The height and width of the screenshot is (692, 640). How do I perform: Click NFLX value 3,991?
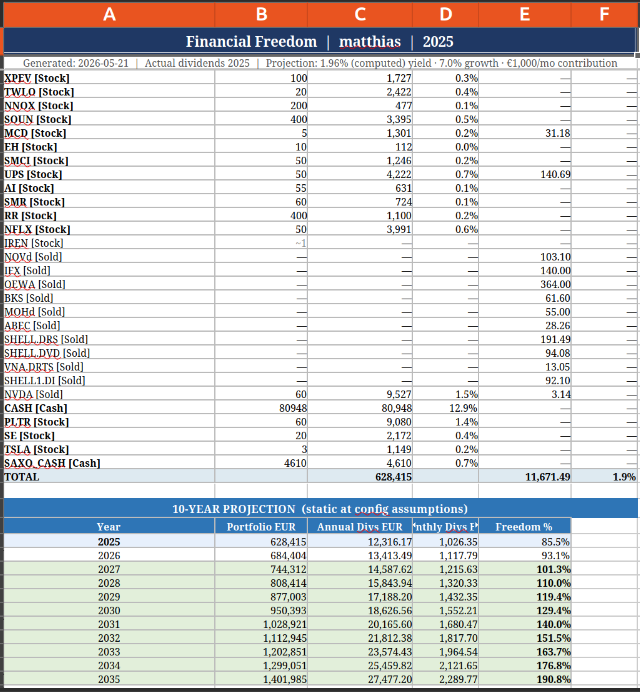360,229
